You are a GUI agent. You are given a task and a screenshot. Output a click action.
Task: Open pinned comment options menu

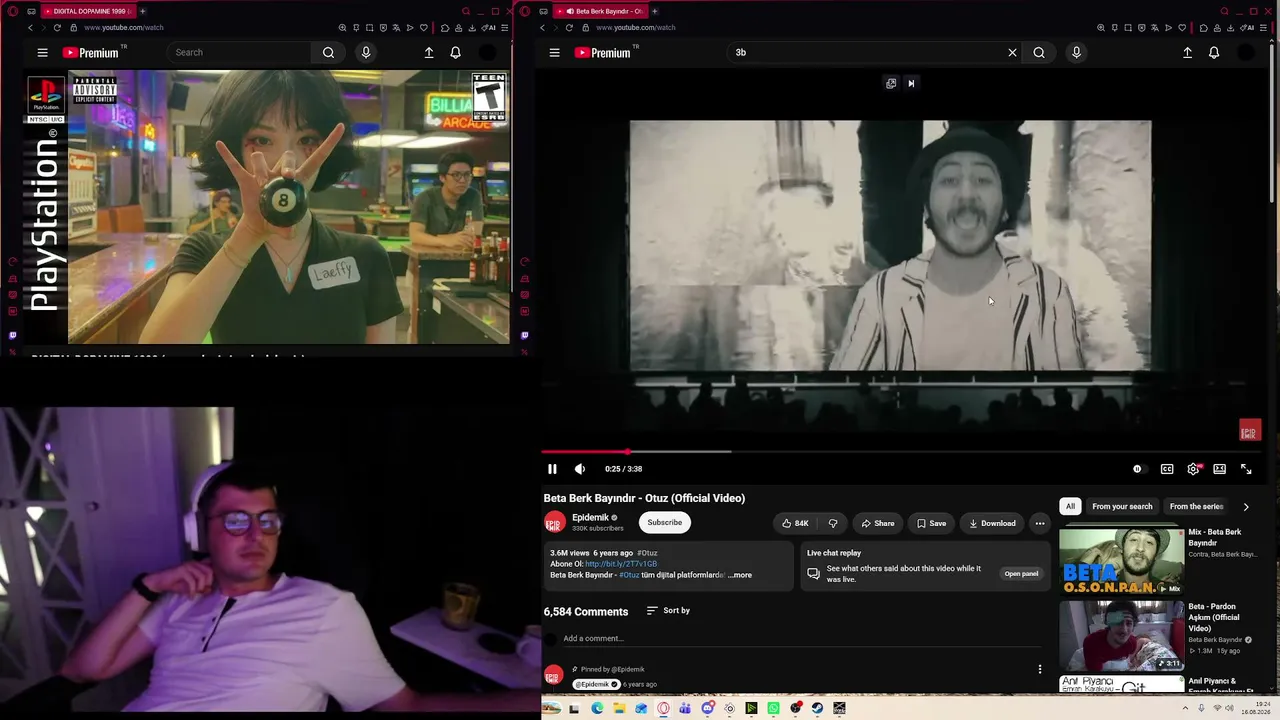point(1040,669)
